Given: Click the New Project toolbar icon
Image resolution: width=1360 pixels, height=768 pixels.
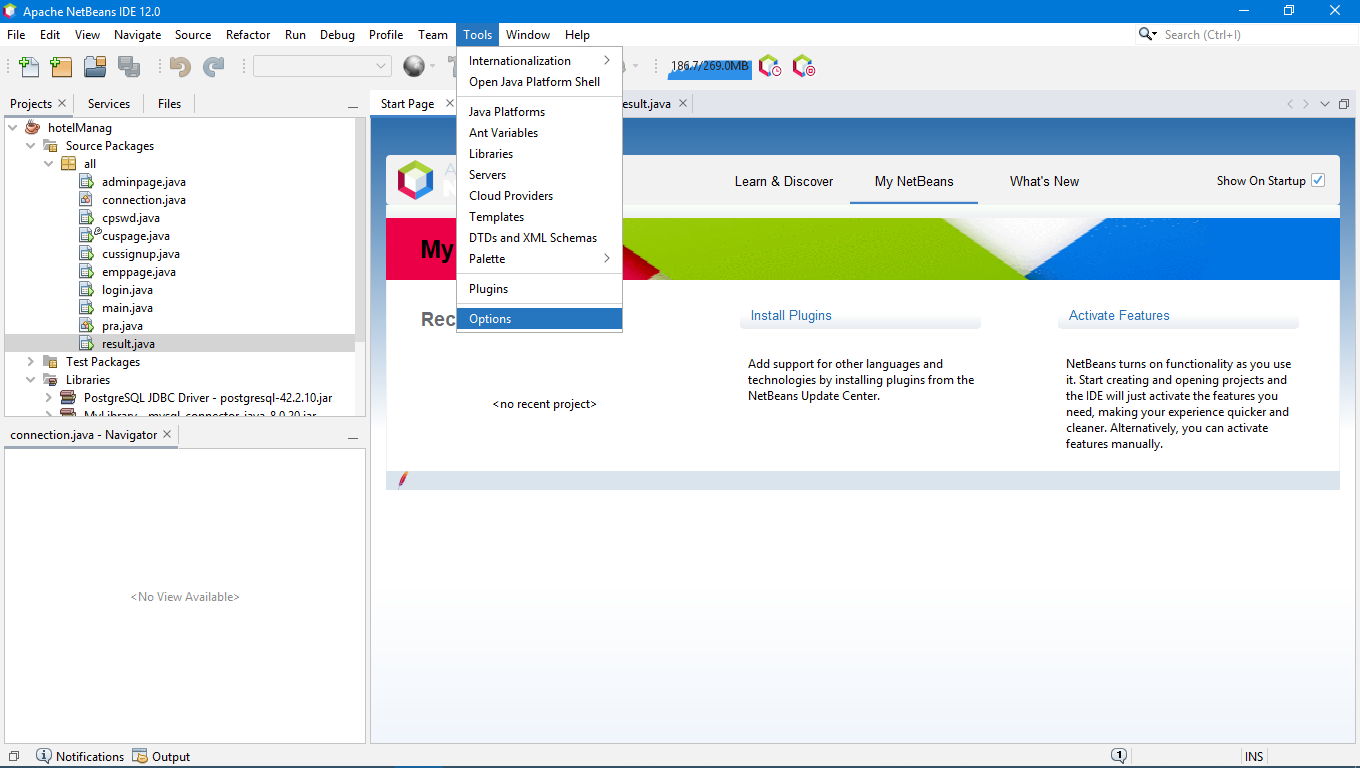Looking at the screenshot, I should coord(61,67).
